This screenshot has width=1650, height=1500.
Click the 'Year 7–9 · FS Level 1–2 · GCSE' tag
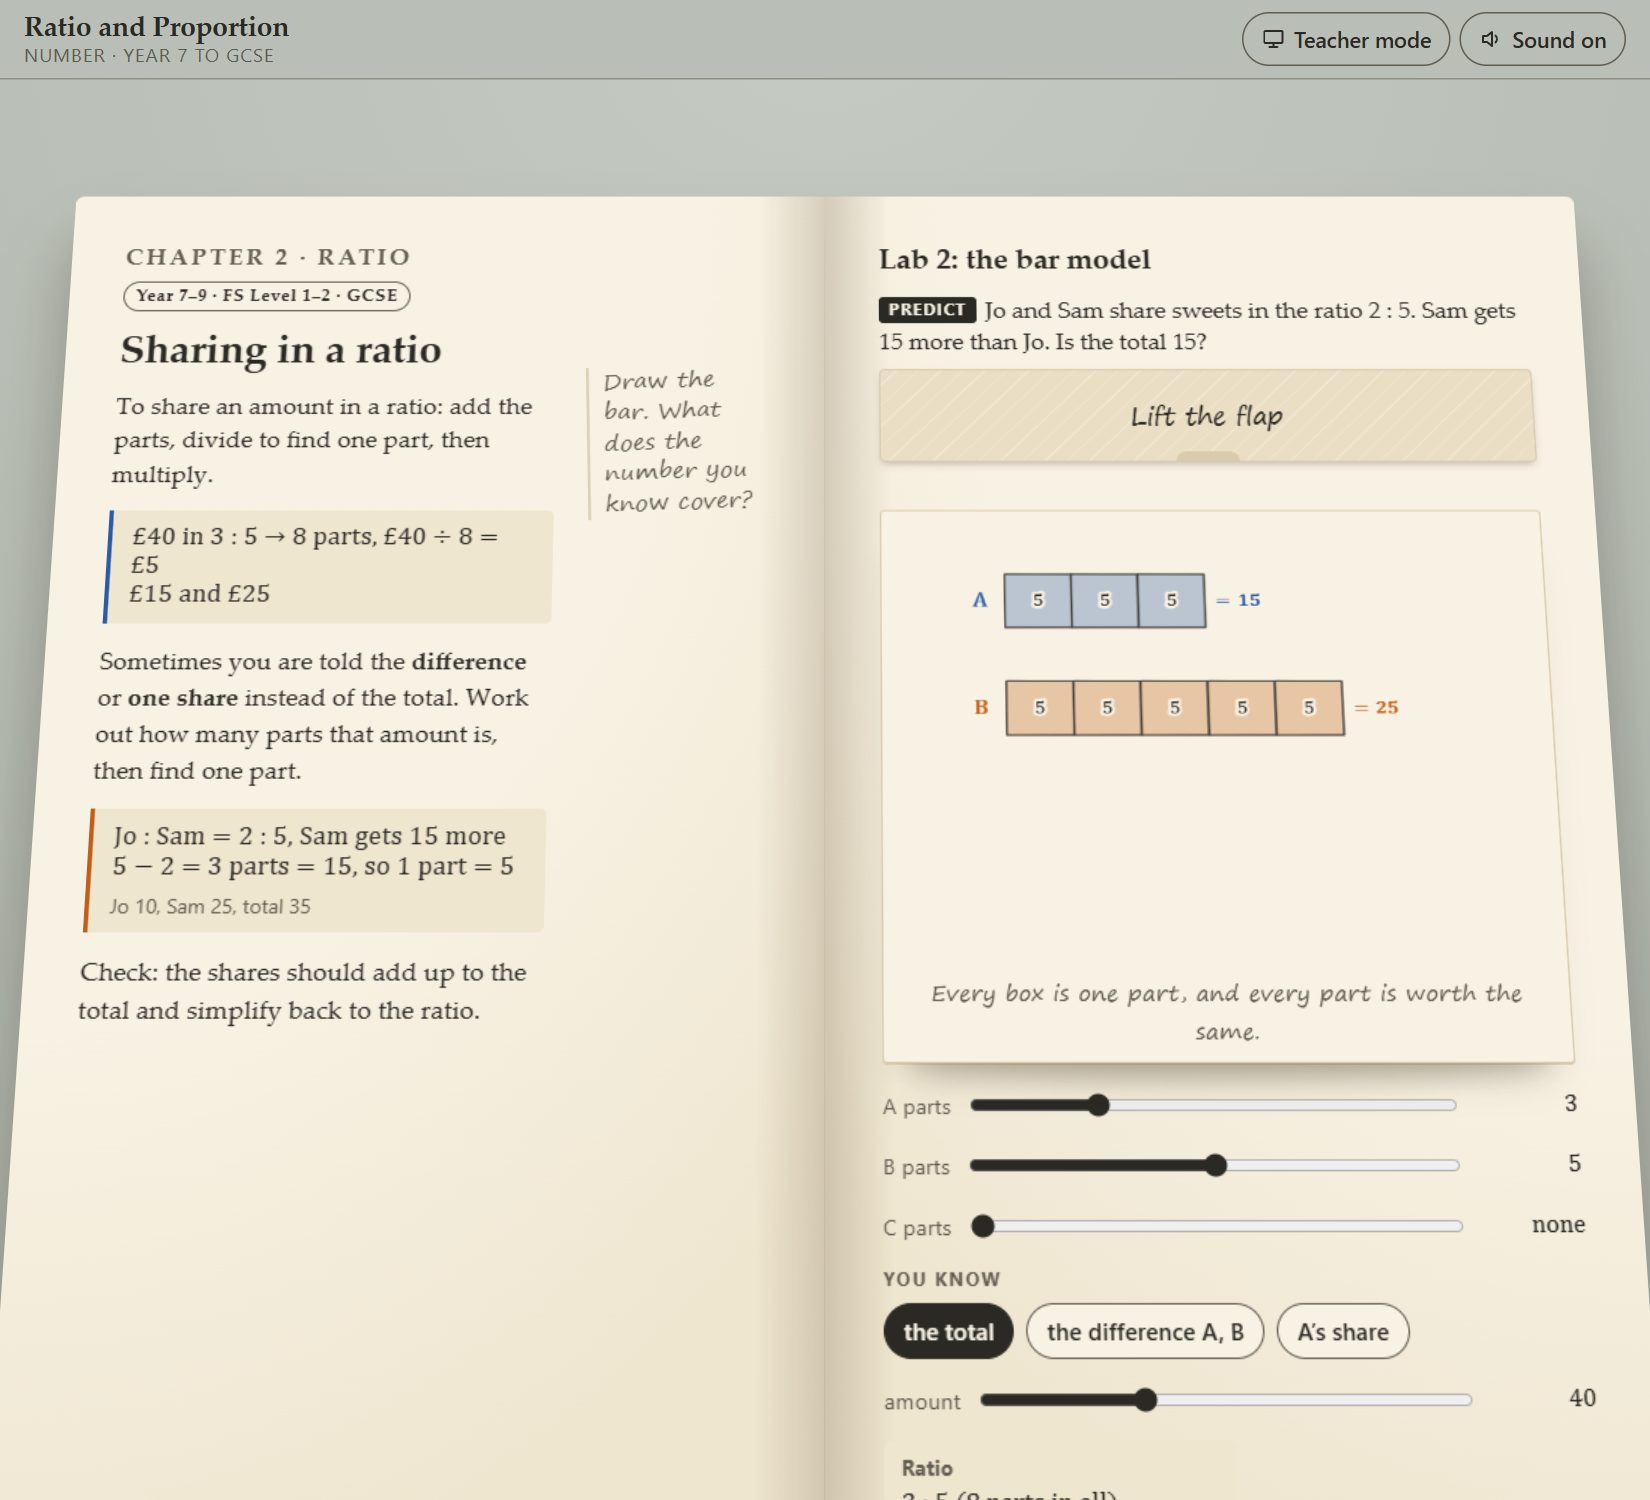(267, 296)
